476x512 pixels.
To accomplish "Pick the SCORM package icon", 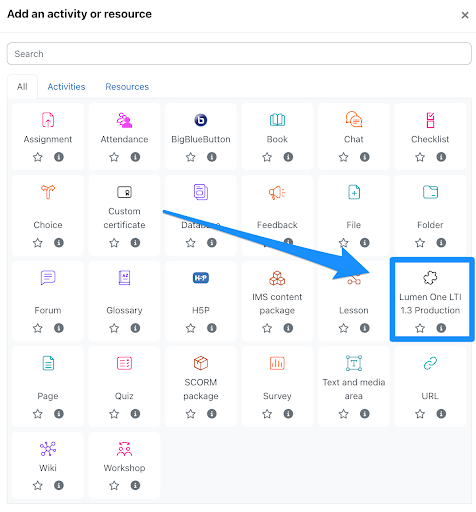I will [201, 363].
